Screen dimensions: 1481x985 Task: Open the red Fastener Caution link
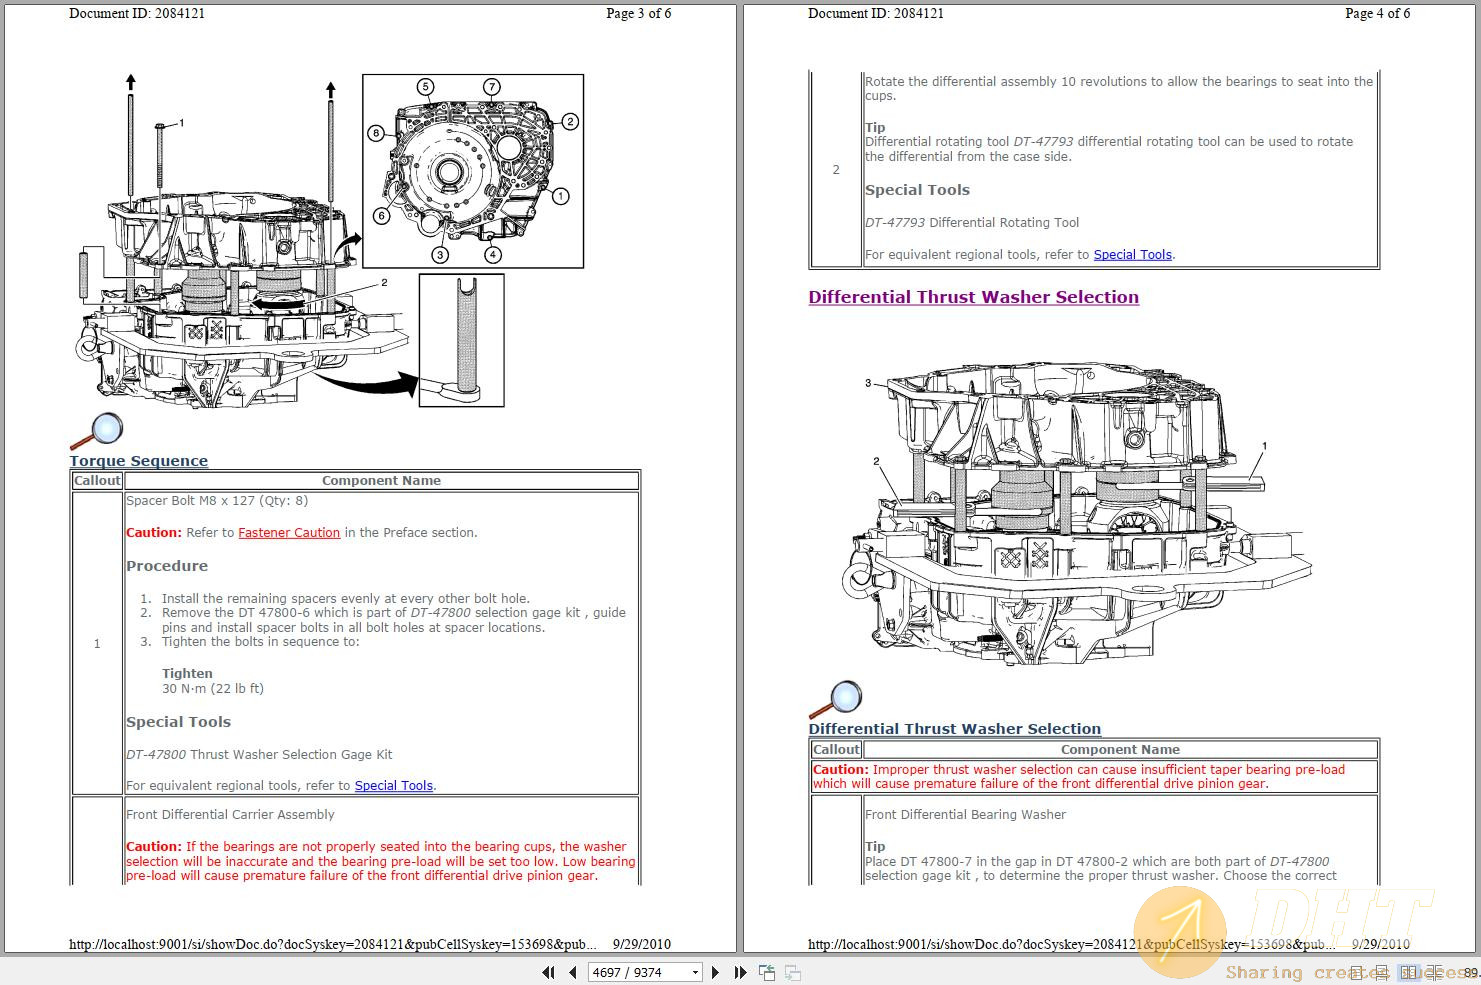pos(289,533)
